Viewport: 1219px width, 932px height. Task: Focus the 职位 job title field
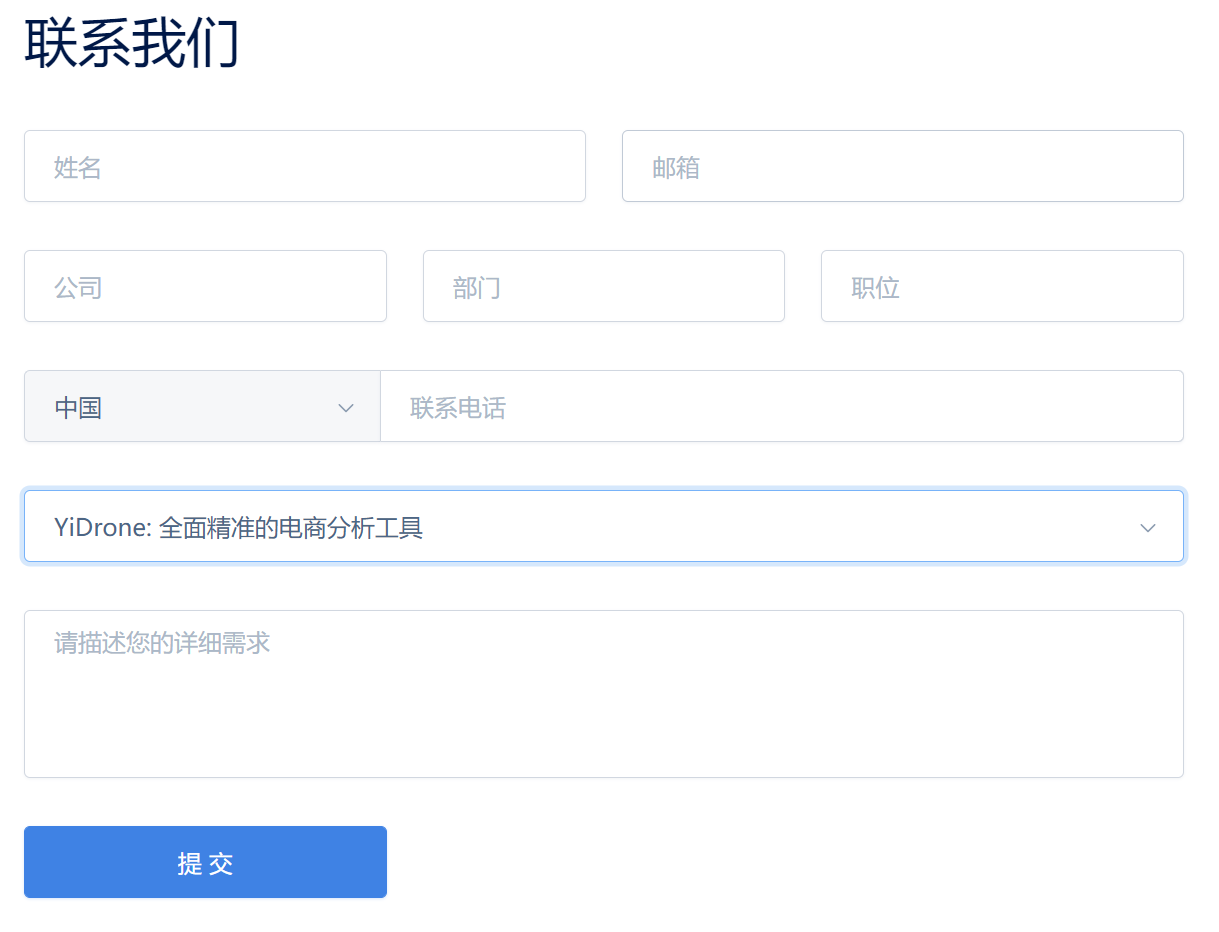pos(1000,286)
